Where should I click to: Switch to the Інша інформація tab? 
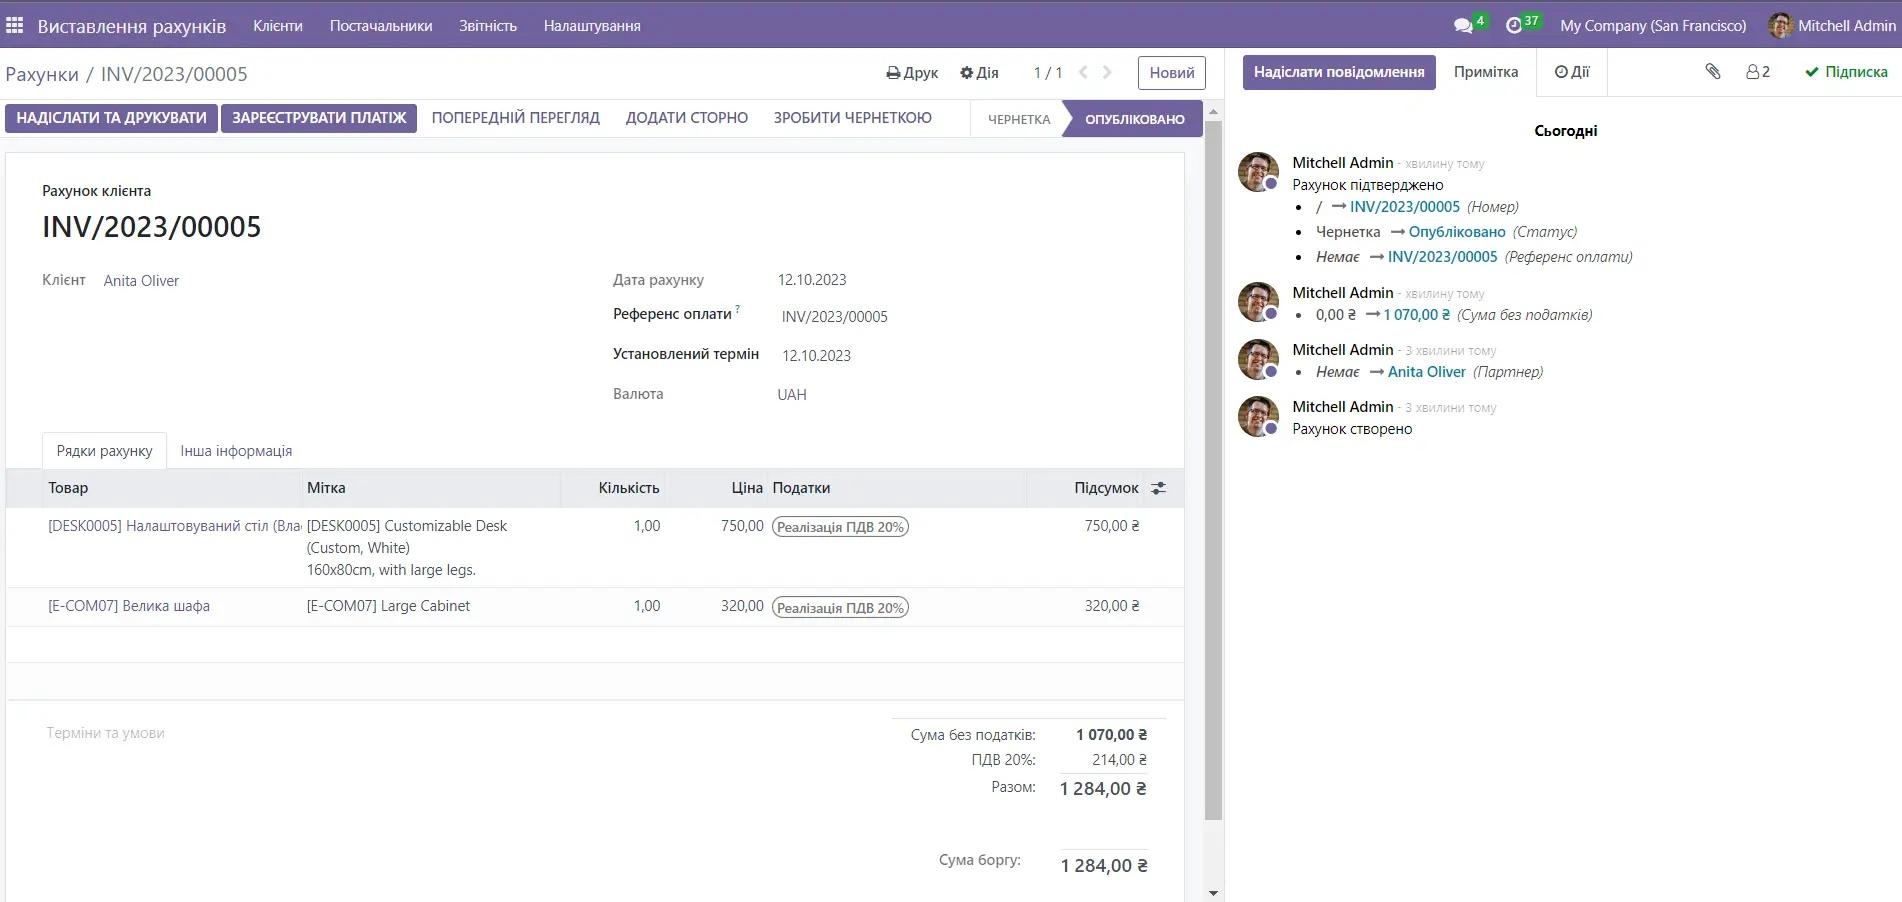click(236, 451)
